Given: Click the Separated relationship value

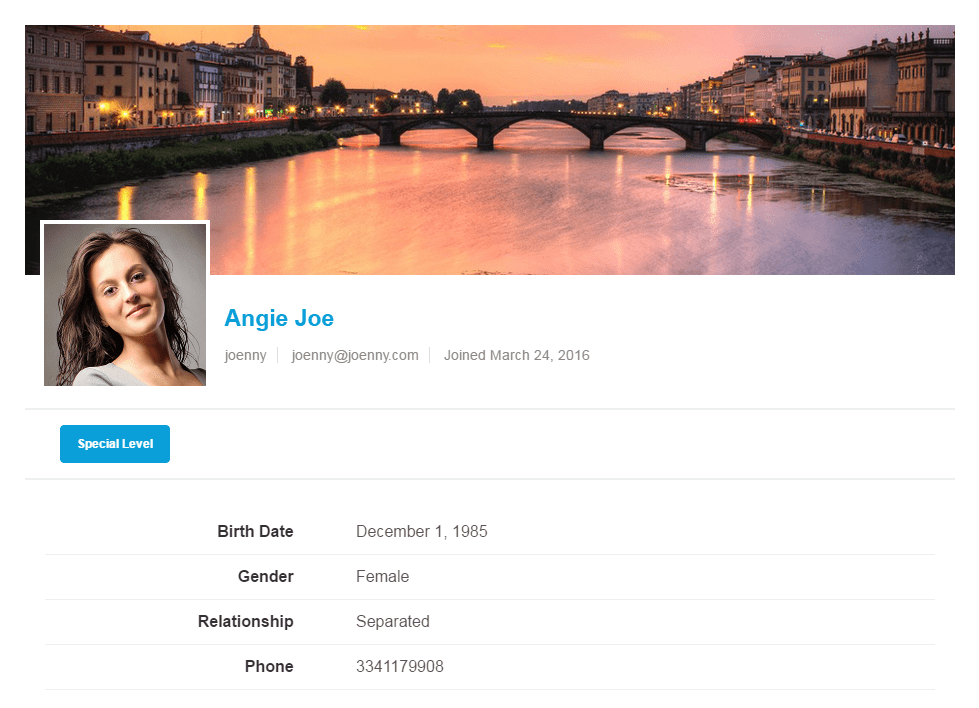Looking at the screenshot, I should click(392, 622).
